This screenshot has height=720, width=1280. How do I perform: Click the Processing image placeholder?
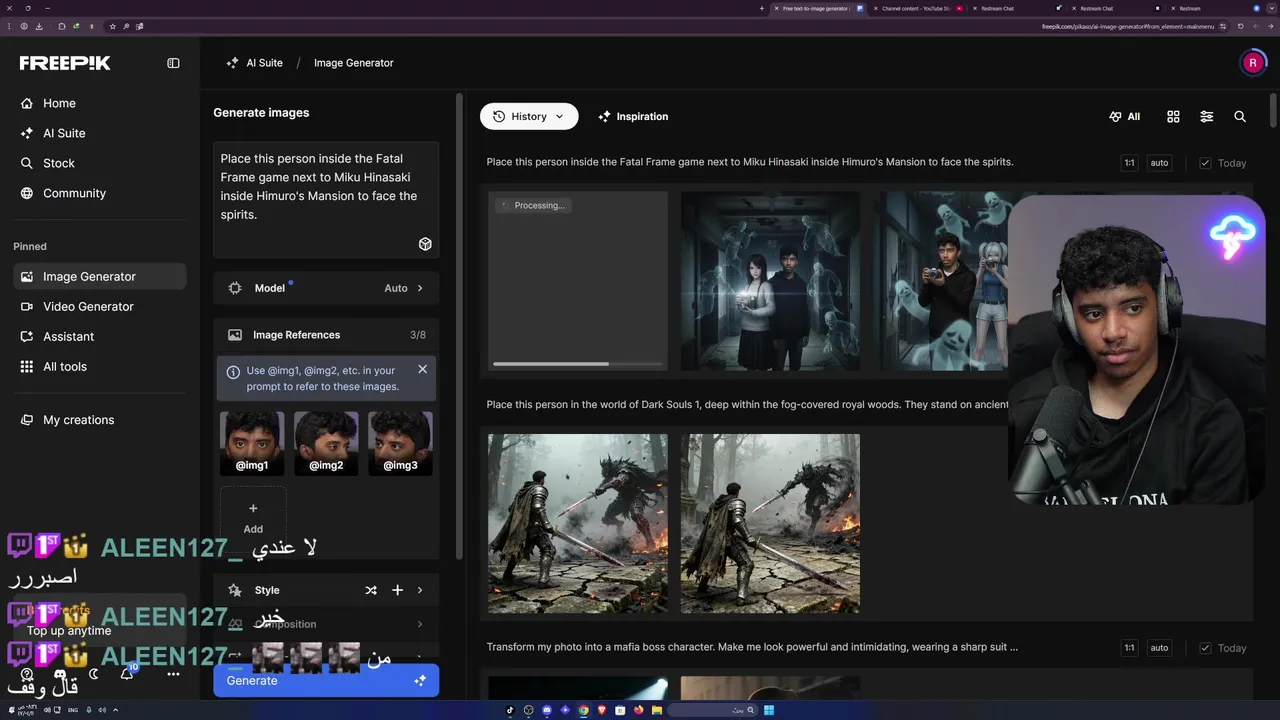pyautogui.click(x=578, y=281)
